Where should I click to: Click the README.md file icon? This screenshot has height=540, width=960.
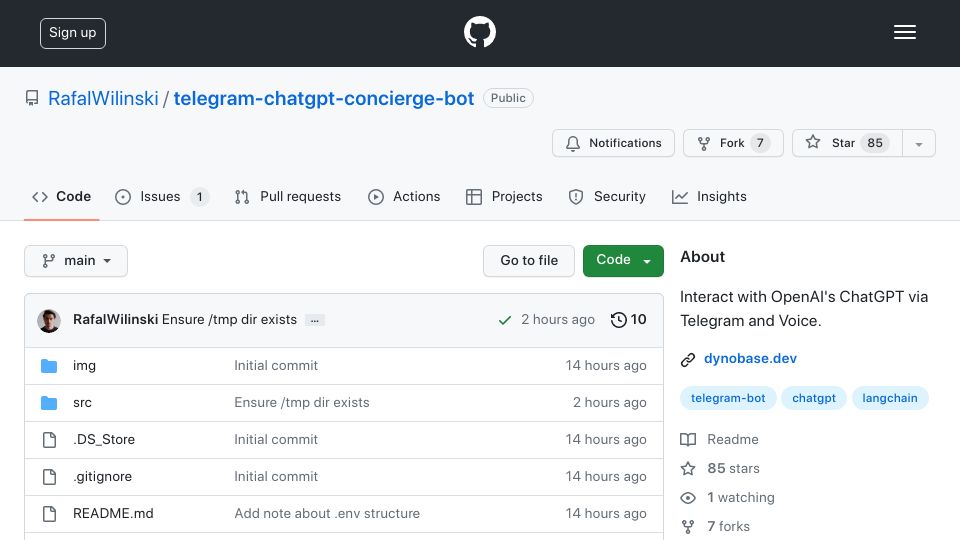[x=49, y=514]
